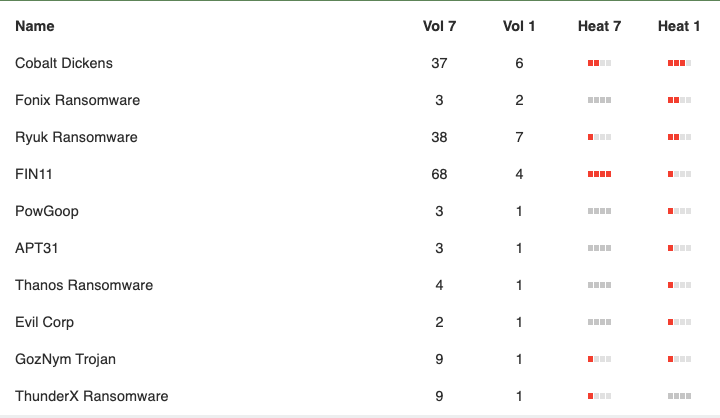720x418 pixels.
Task: Sort by the Vol 7 column header
Action: (x=439, y=26)
